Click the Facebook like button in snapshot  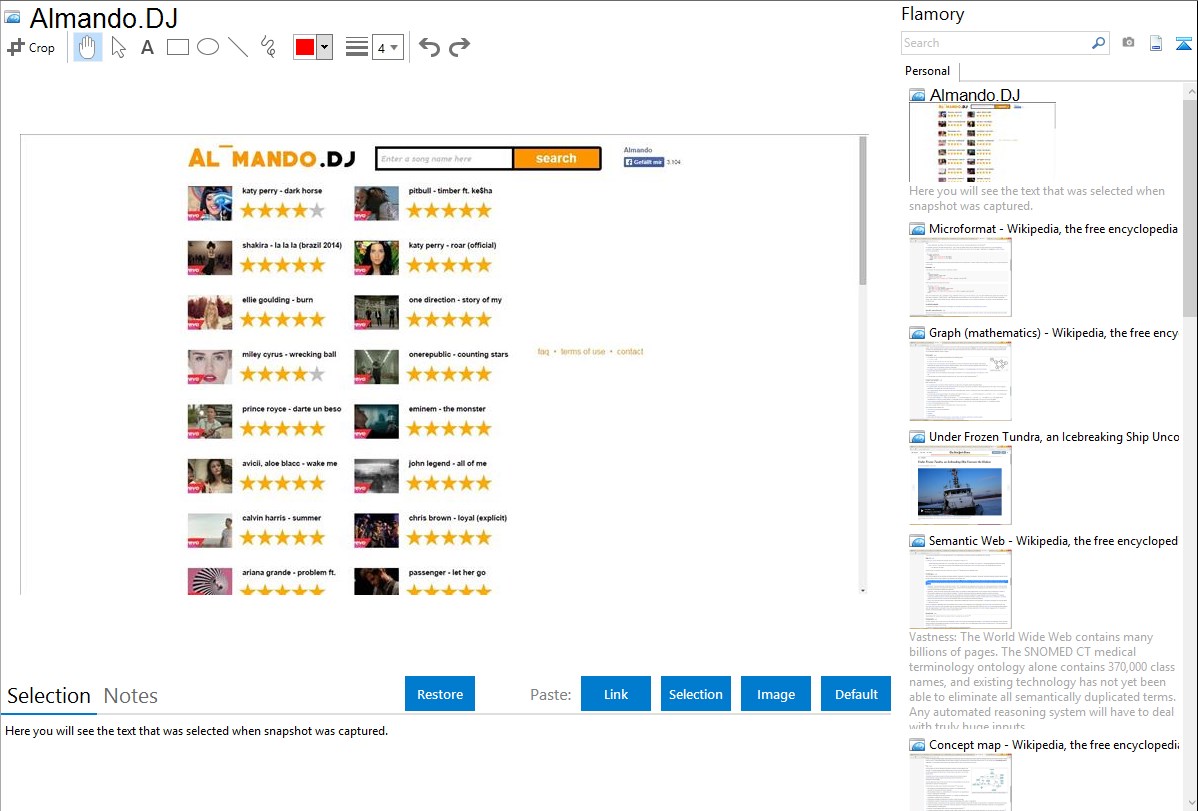point(643,162)
